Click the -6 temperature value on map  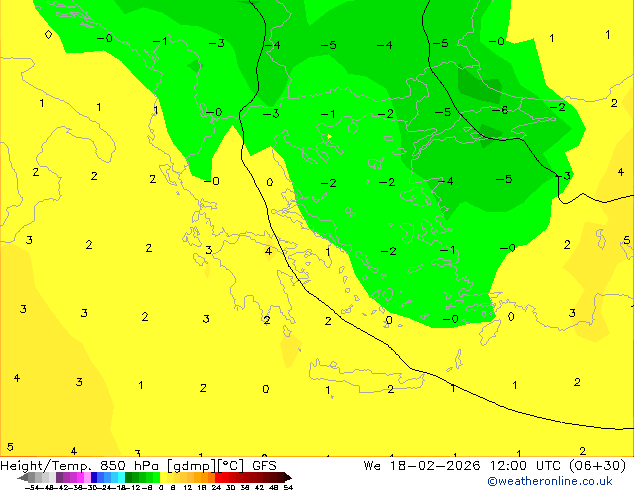(500, 110)
